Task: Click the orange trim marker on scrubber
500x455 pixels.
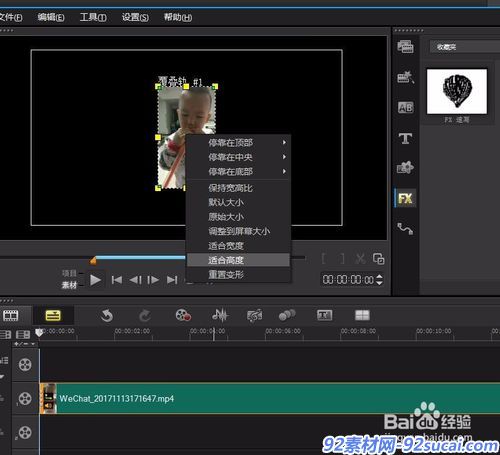Action: [x=93, y=261]
